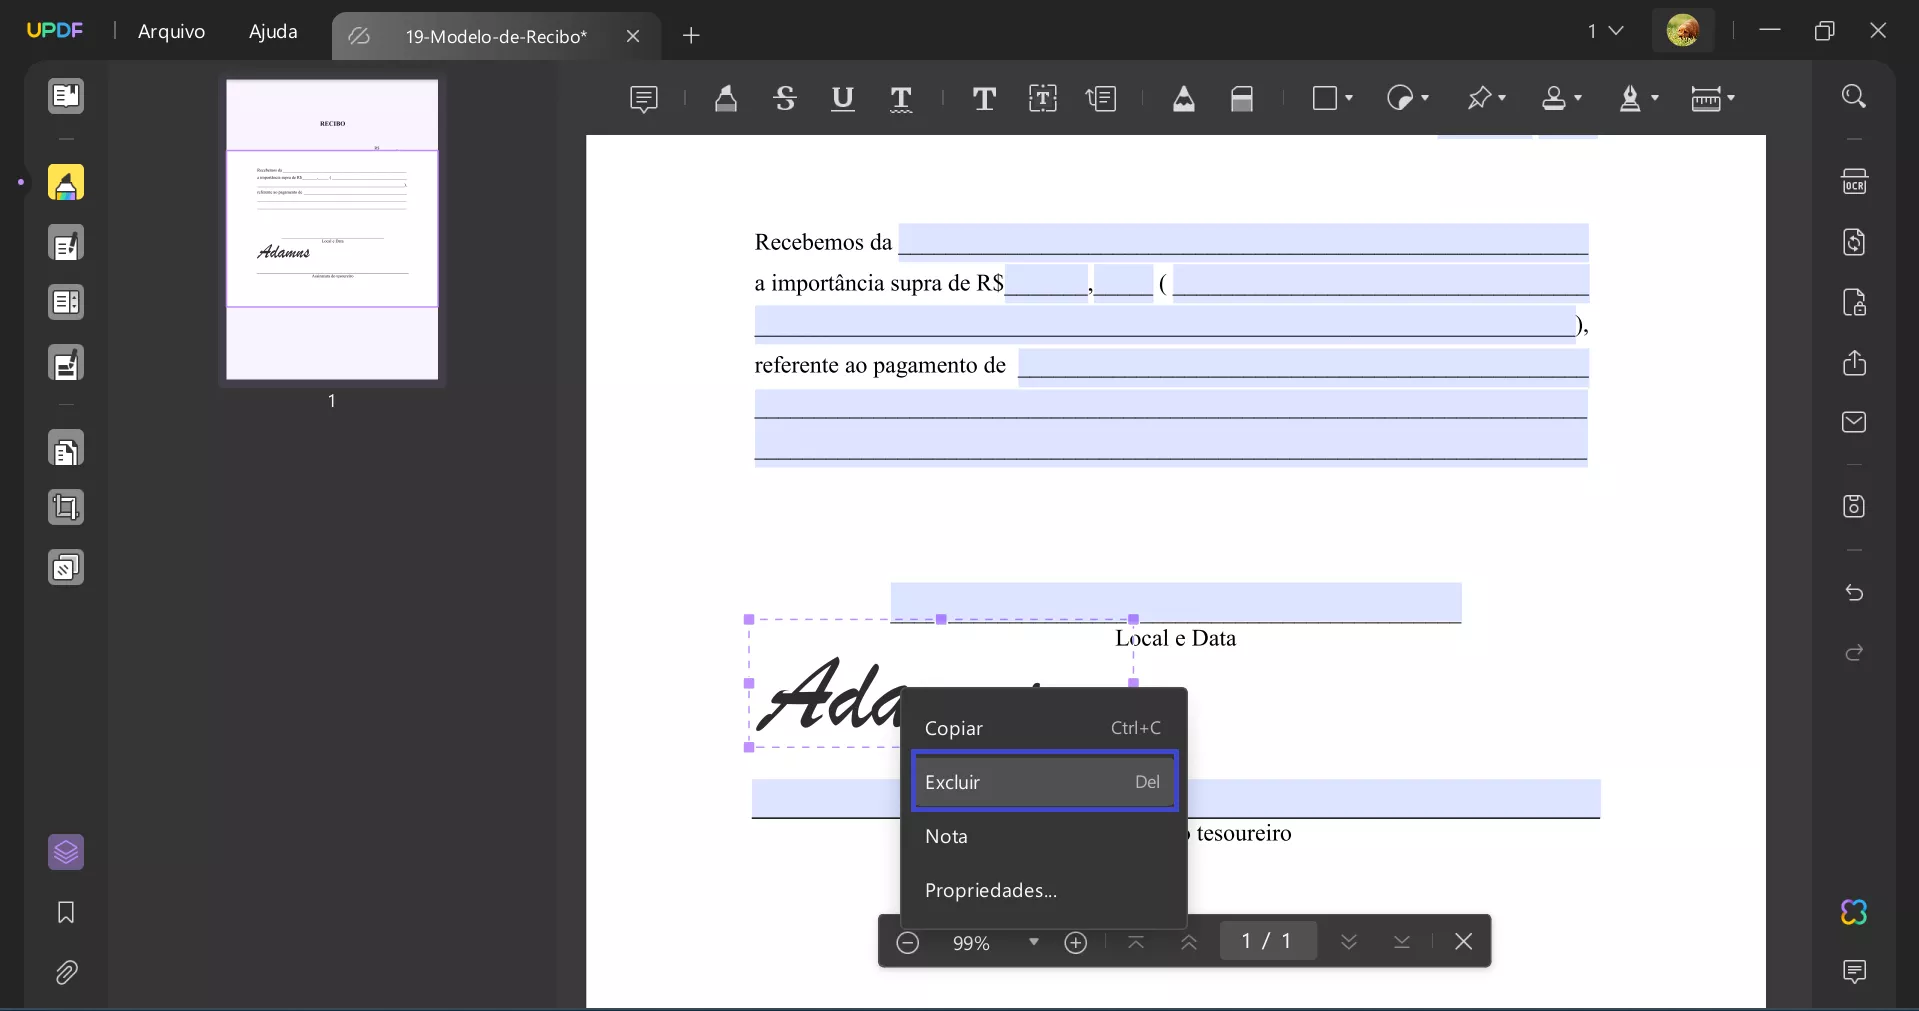This screenshot has width=1919, height=1011.
Task: Choose Propriedades... from the context menu
Action: [1043, 890]
